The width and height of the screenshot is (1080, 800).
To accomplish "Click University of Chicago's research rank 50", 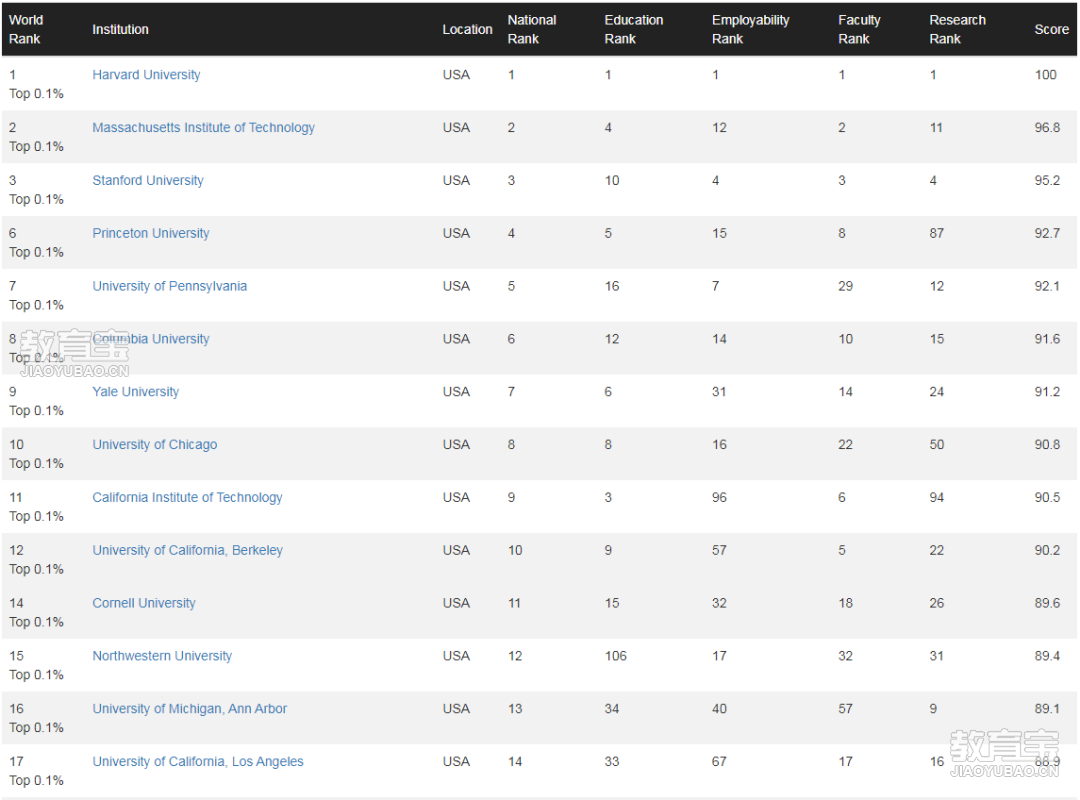I will click(936, 444).
